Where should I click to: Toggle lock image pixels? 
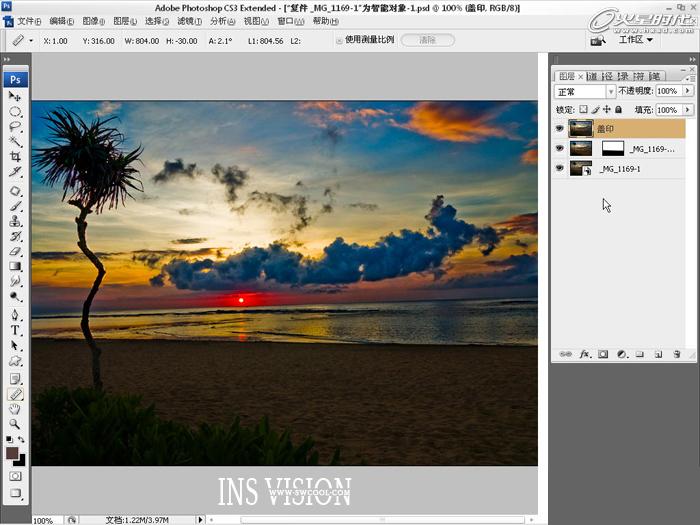coord(595,109)
